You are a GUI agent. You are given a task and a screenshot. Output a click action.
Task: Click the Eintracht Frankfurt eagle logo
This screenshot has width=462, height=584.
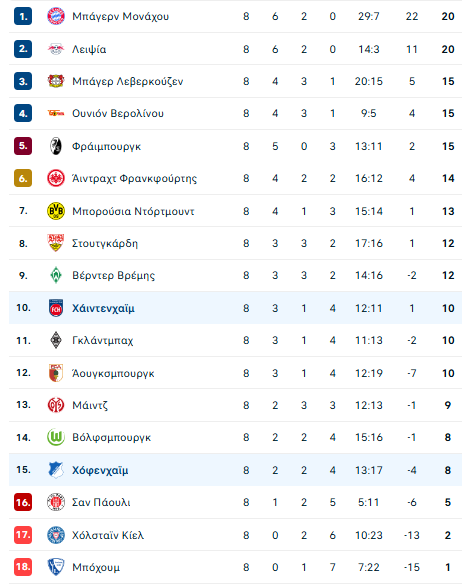pos(56,178)
